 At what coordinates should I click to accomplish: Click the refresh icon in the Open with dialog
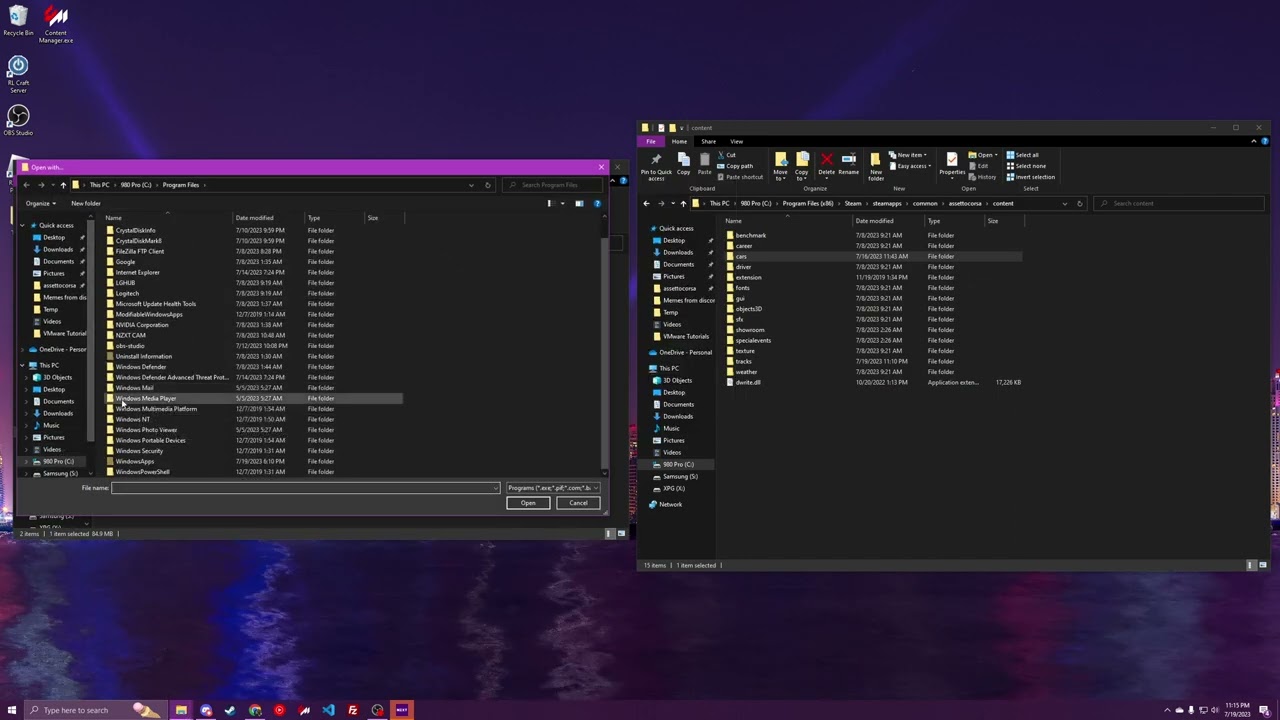click(487, 185)
